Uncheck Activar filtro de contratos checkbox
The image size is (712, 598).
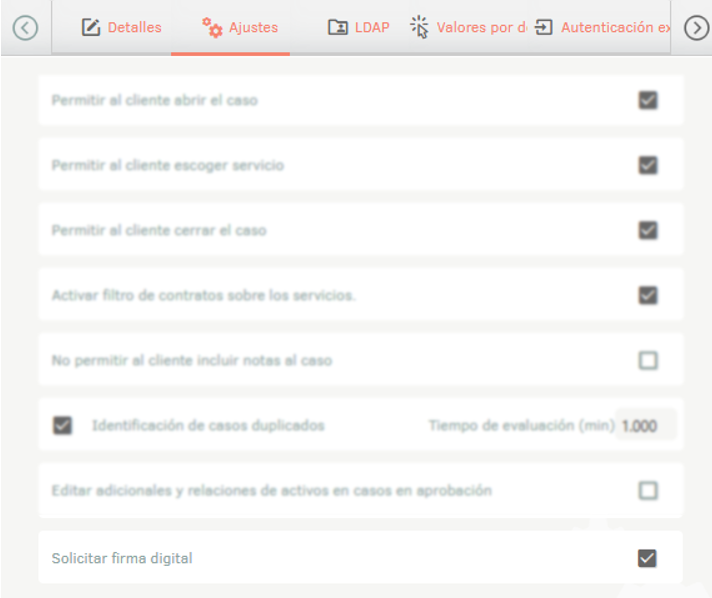648,295
